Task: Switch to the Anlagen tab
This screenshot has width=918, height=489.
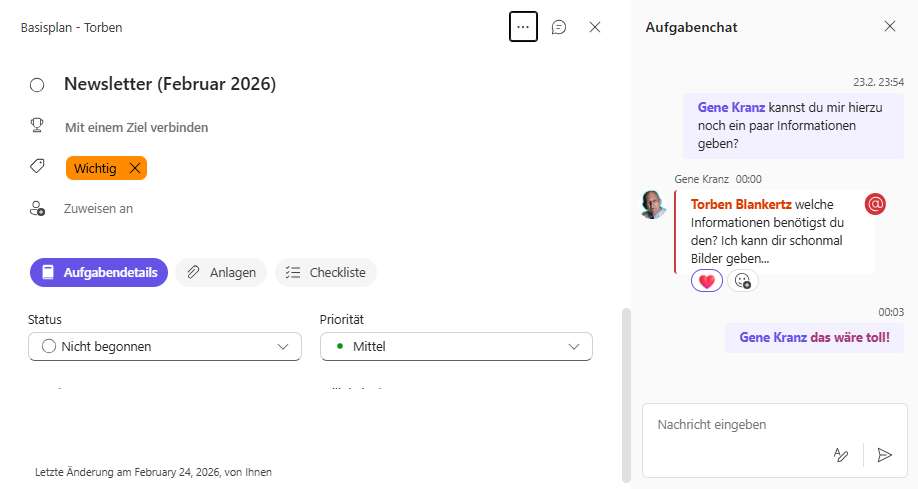Action: click(221, 272)
